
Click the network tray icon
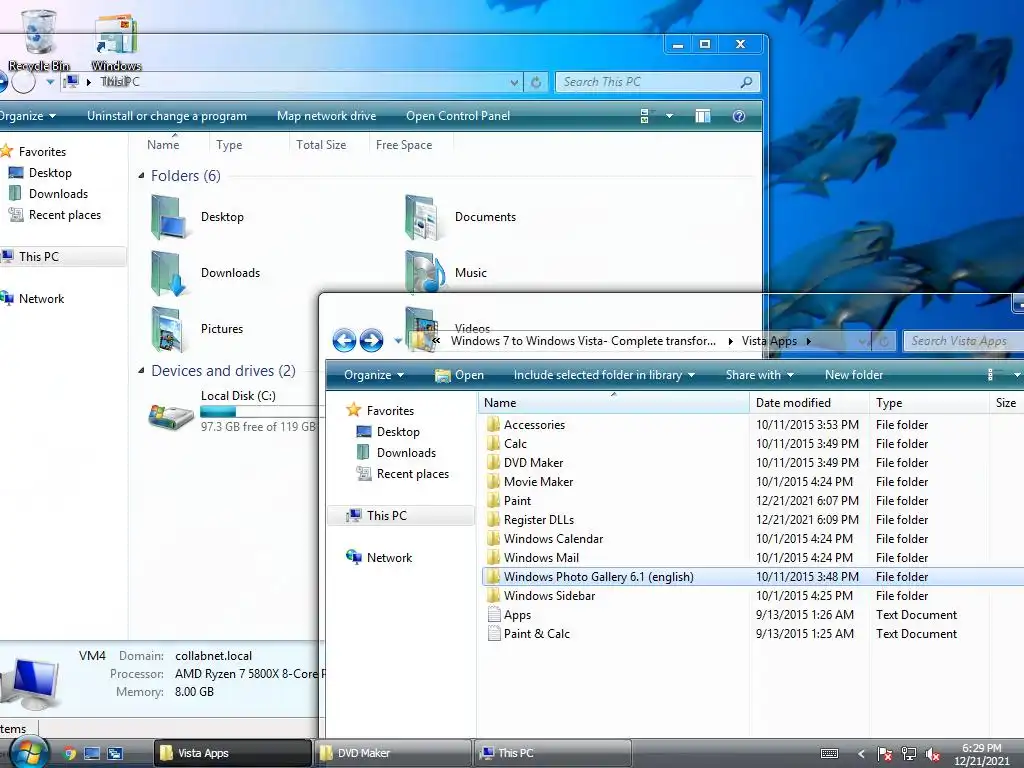click(908, 754)
